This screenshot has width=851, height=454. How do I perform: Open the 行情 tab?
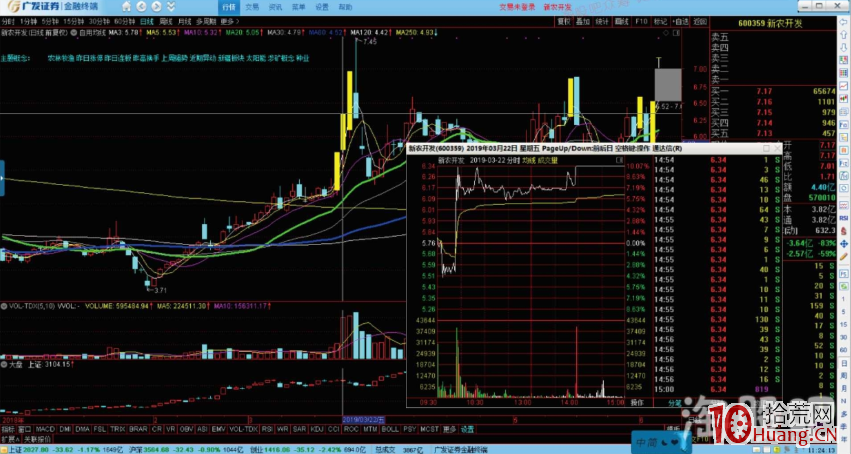(x=228, y=7)
